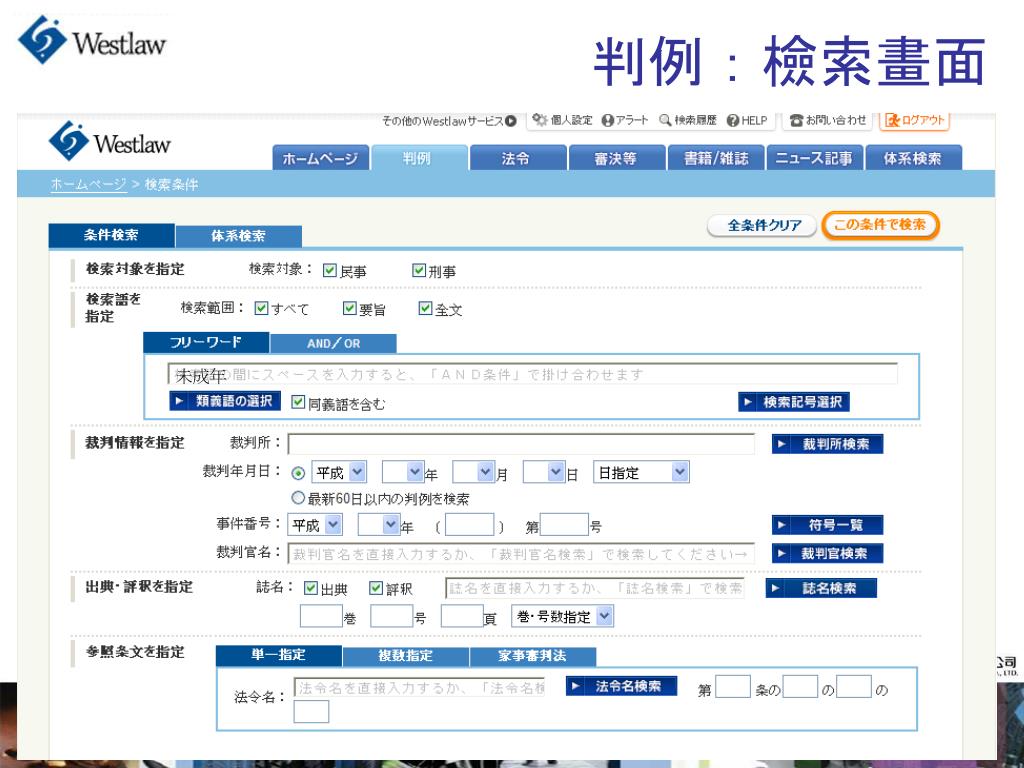Screen dimensions: 1024x768
Task: Follow the ホームページ breadcrumb link
Action: pos(89,185)
